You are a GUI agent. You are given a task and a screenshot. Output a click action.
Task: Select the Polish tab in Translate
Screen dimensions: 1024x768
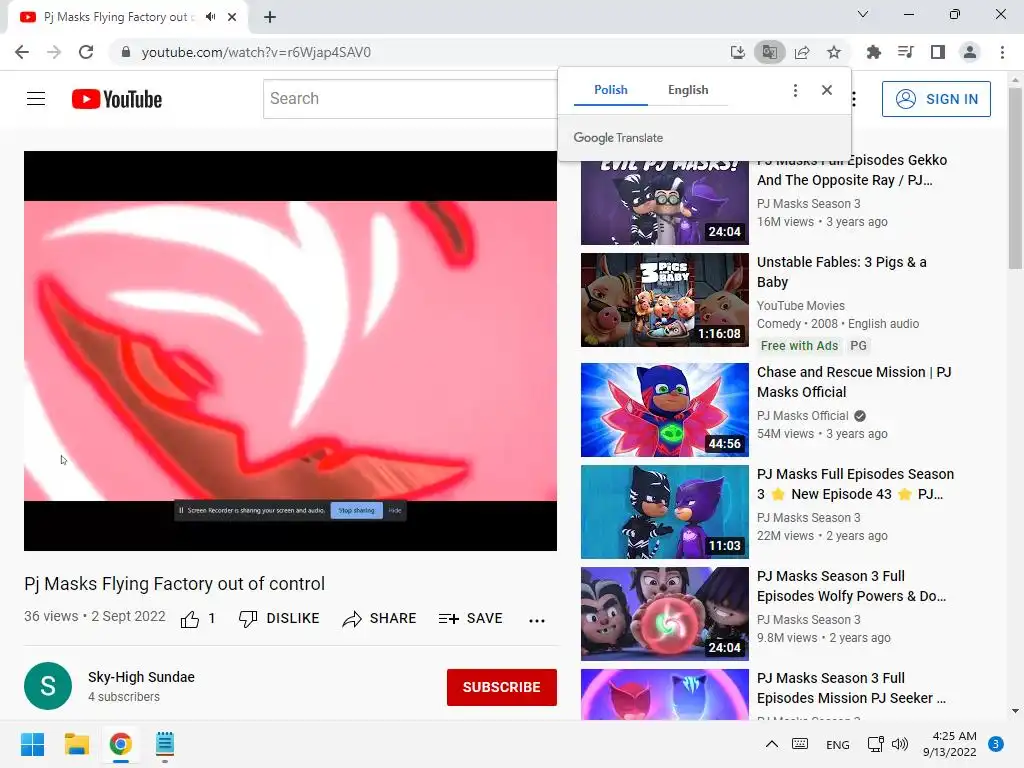pos(611,90)
